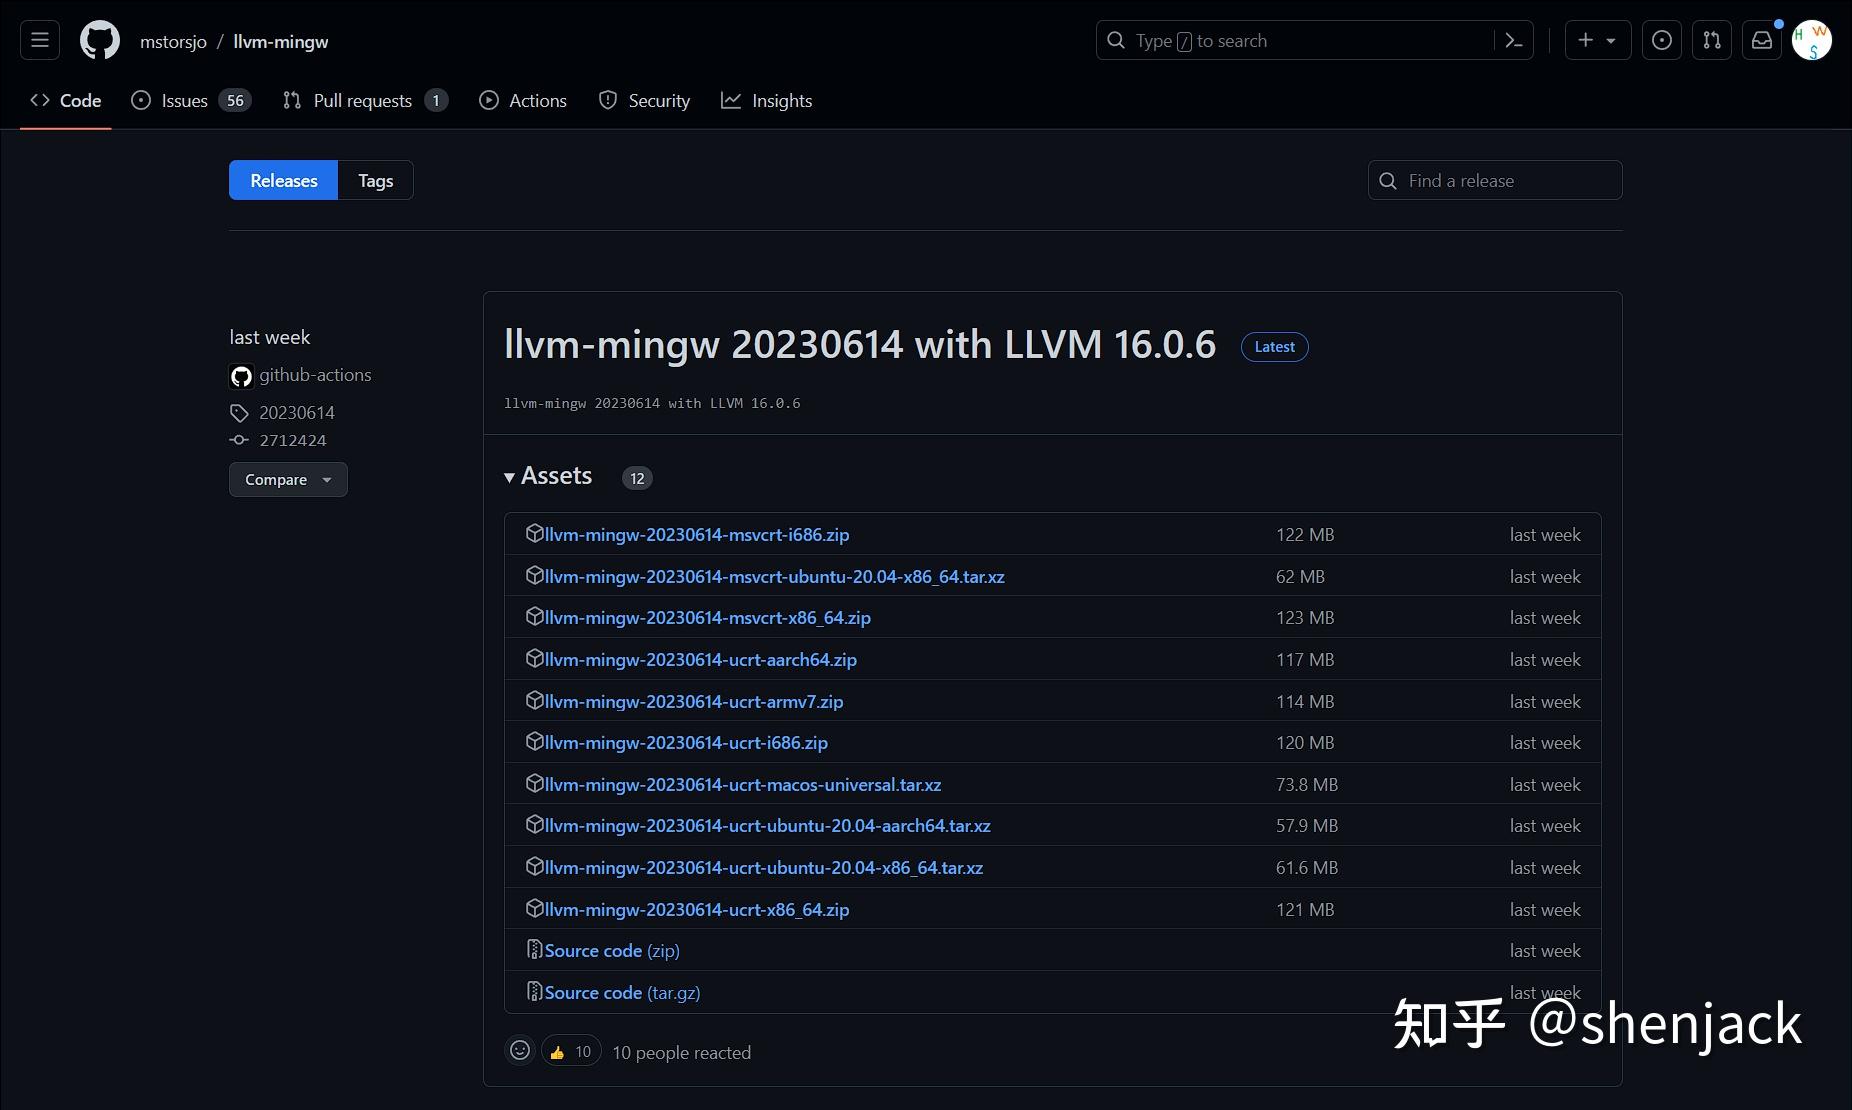The height and width of the screenshot is (1110, 1852).
Task: Open the llvm-mingw repository link
Action: [281, 41]
